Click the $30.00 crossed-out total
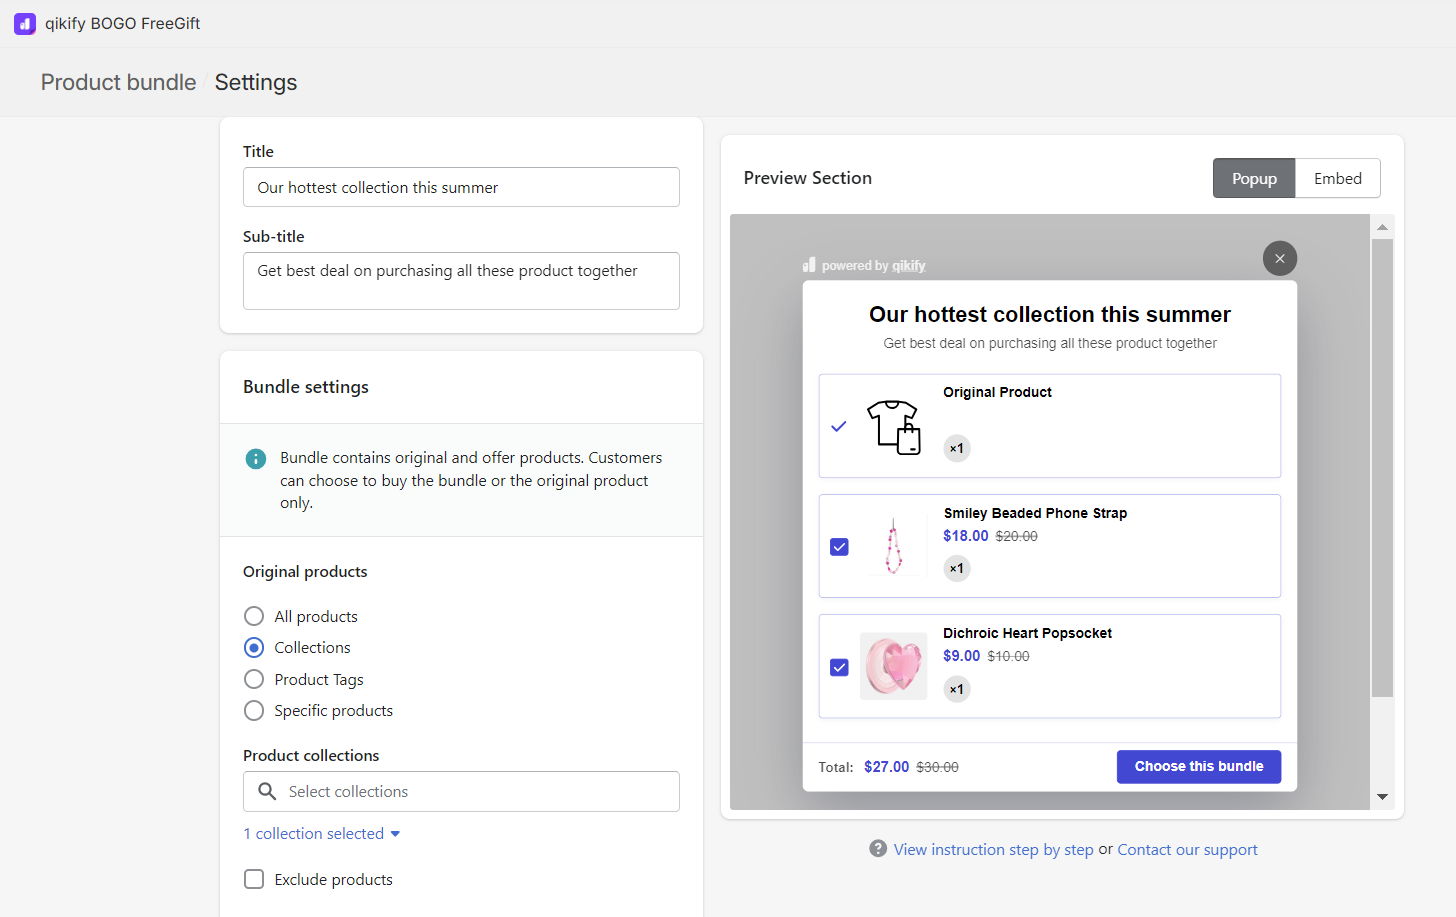Screen dimensions: 1456x917 pyautogui.click(x=937, y=767)
